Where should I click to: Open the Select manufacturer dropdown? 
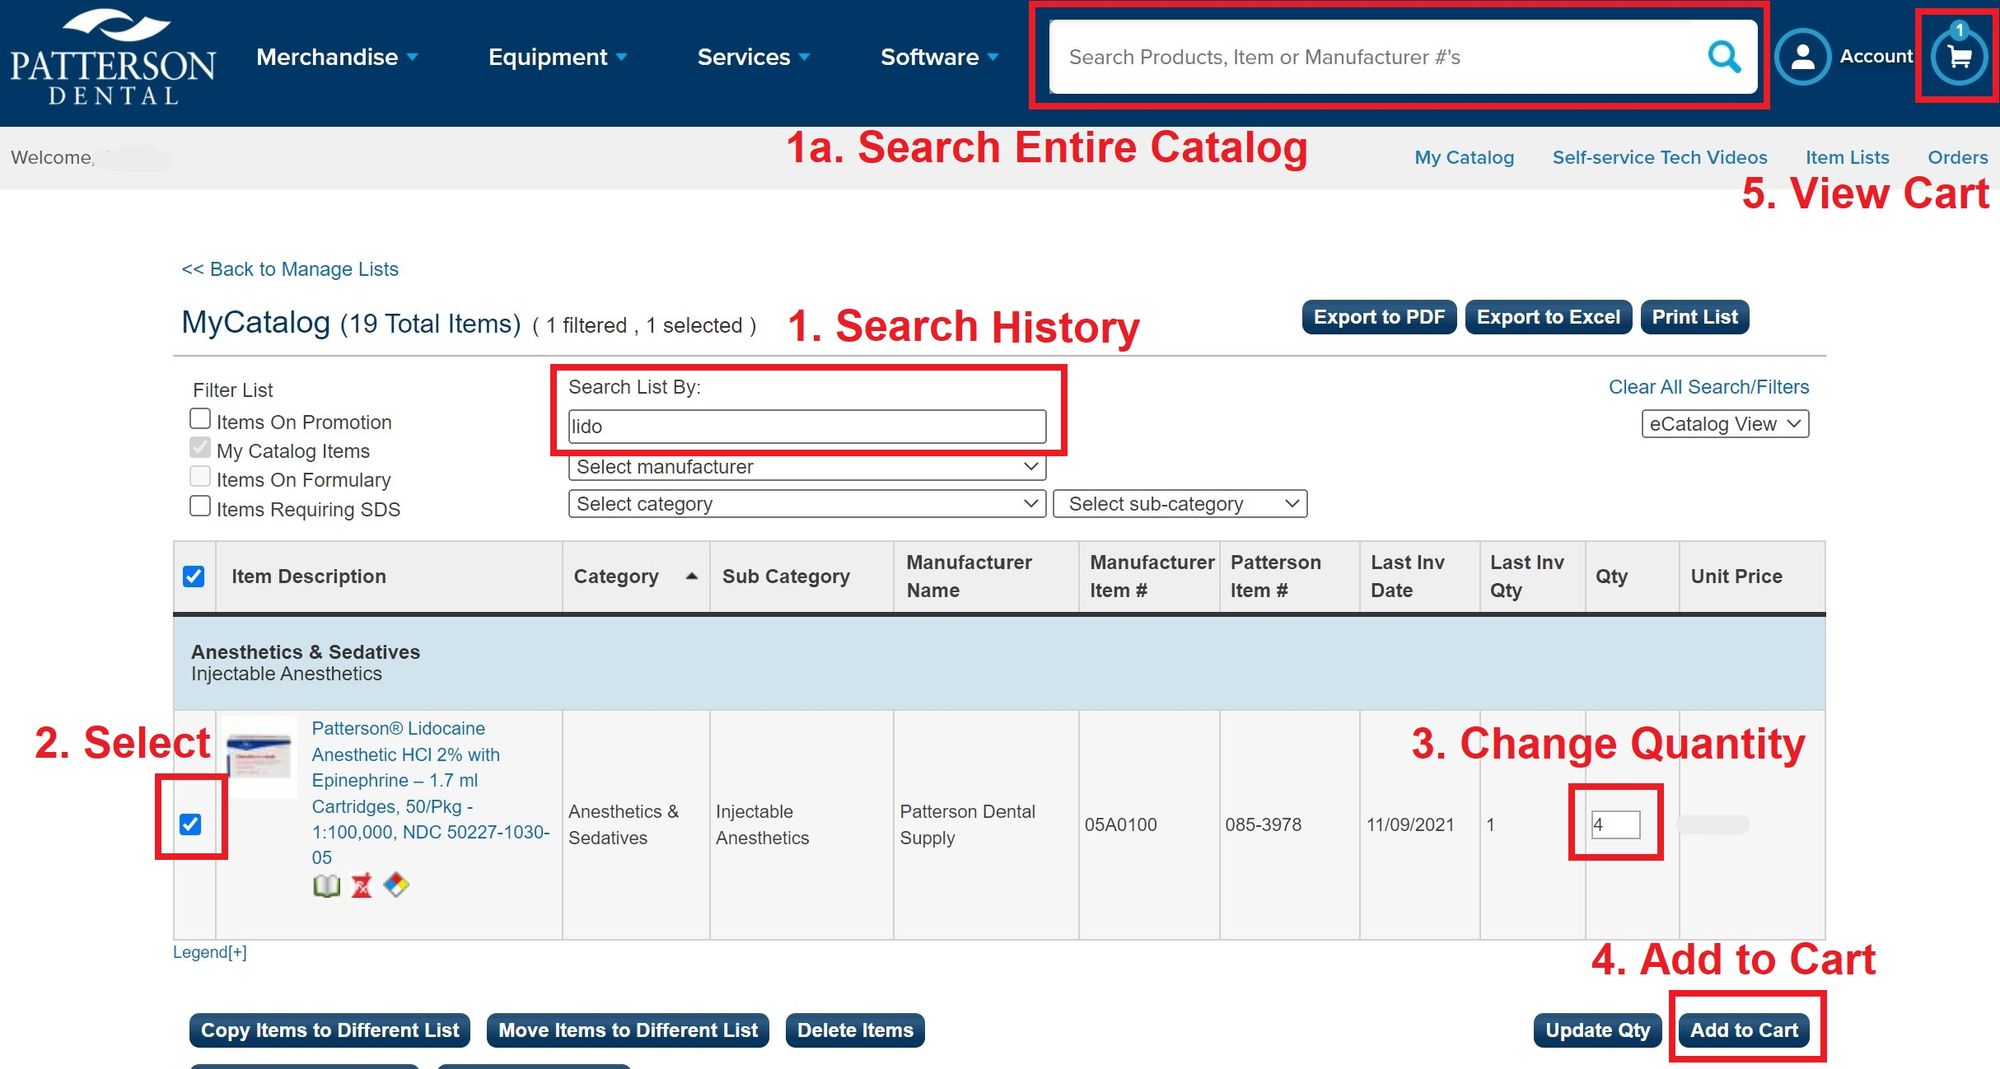807,467
